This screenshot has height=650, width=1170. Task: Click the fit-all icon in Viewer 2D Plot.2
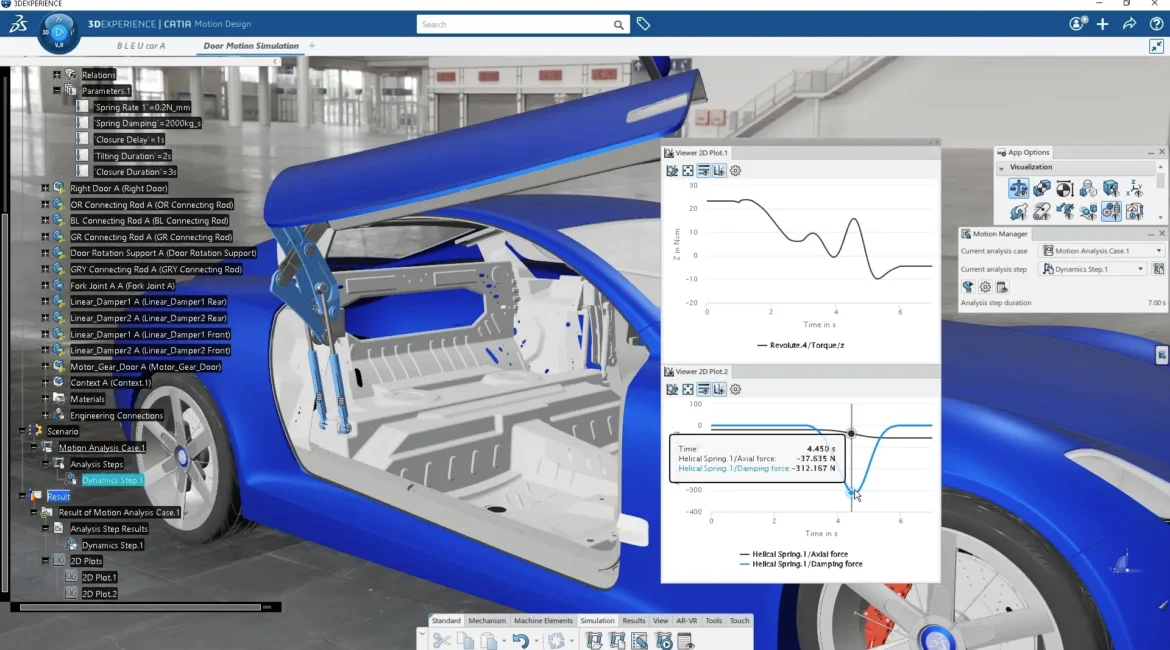(688, 390)
